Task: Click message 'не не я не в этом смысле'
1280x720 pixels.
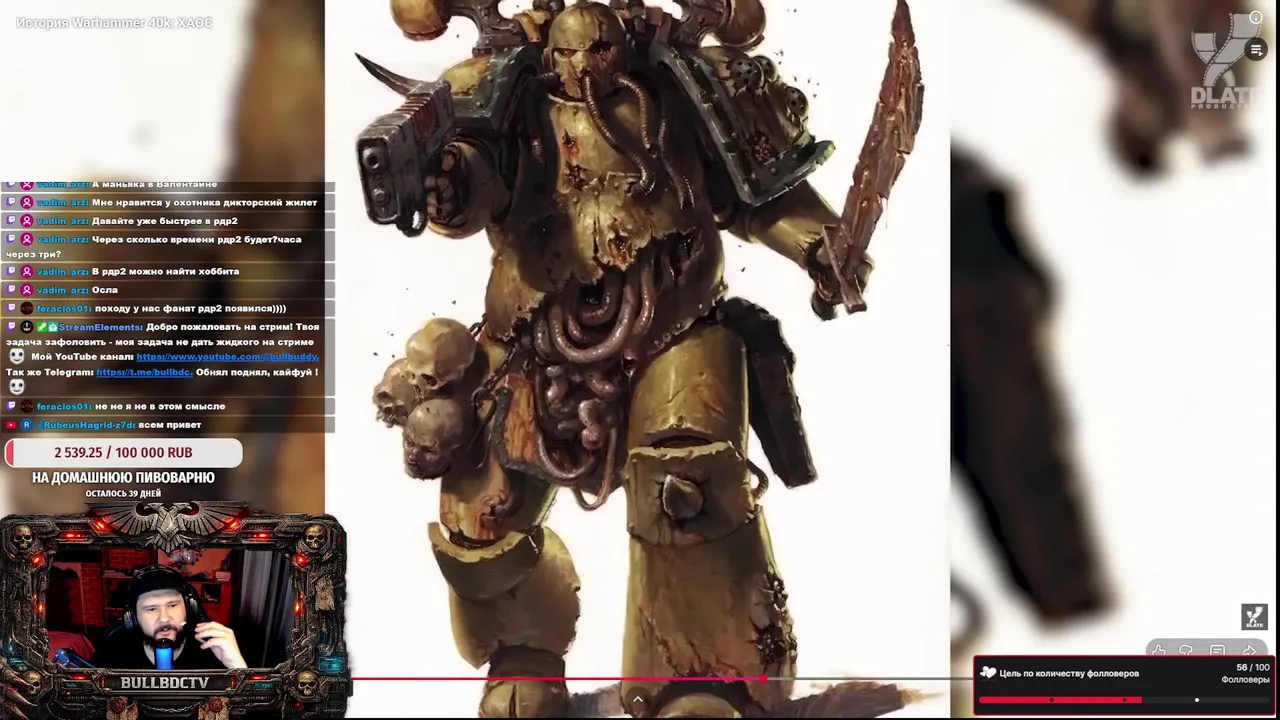Action: point(160,407)
